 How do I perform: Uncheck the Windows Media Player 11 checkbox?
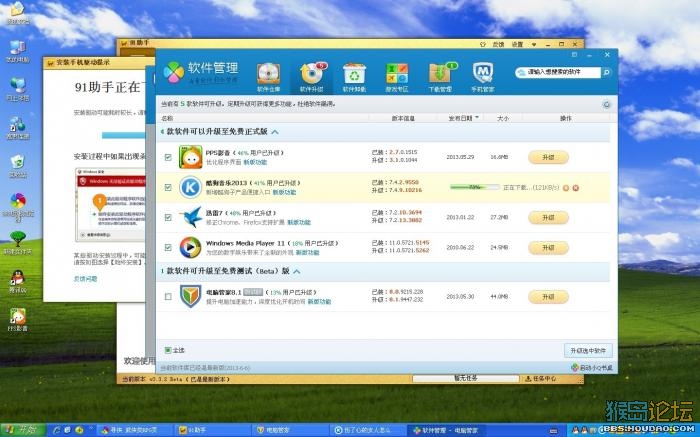pyautogui.click(x=168, y=247)
